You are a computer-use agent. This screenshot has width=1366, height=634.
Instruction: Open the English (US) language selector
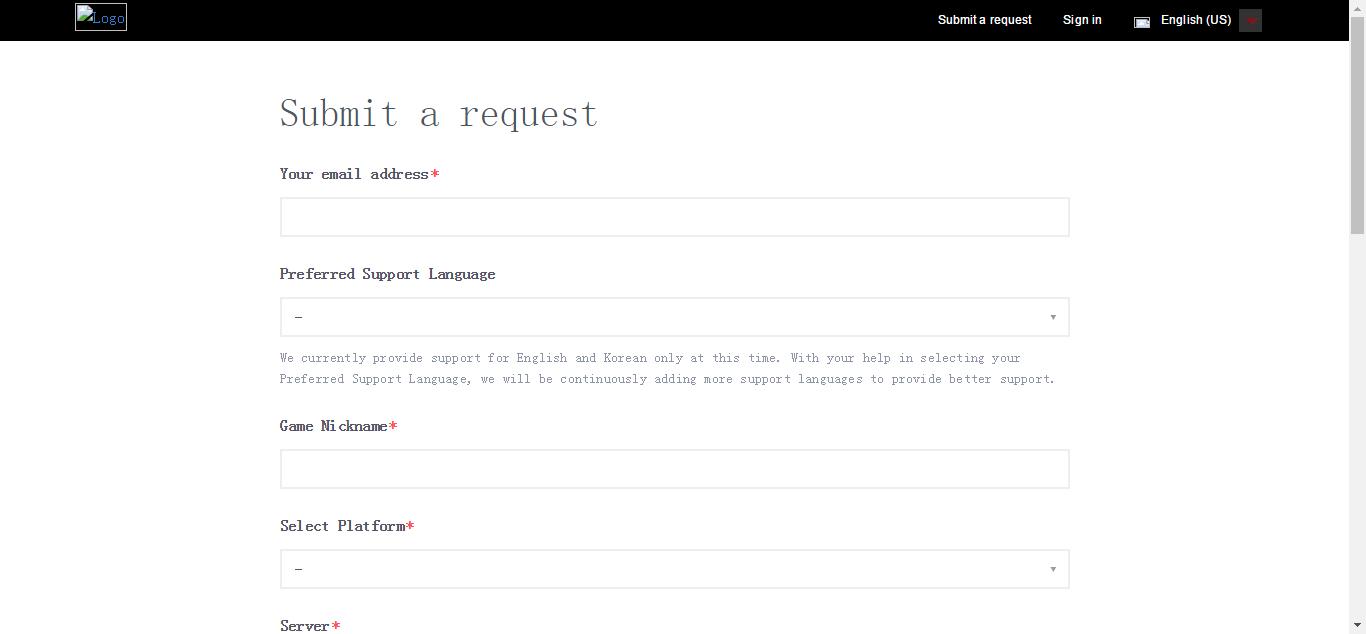(1195, 20)
